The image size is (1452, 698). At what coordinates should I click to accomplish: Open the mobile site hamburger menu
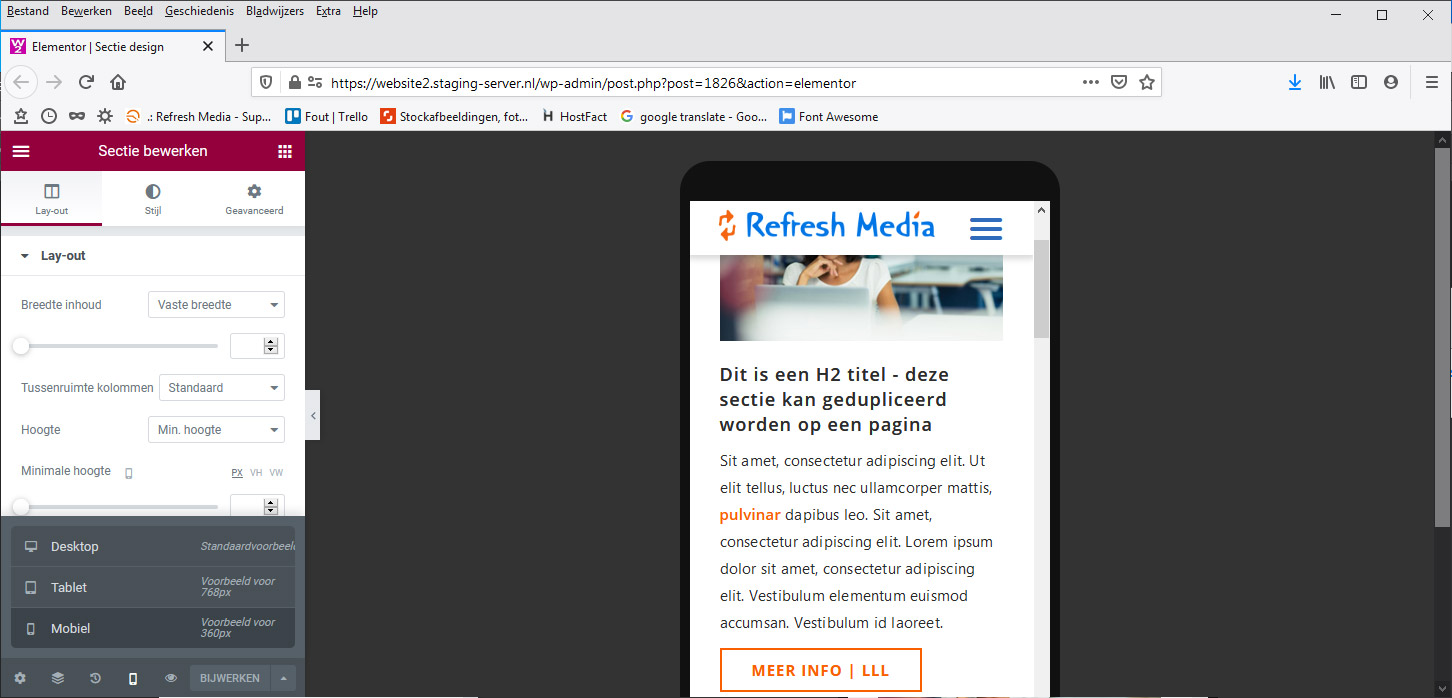tap(985, 228)
